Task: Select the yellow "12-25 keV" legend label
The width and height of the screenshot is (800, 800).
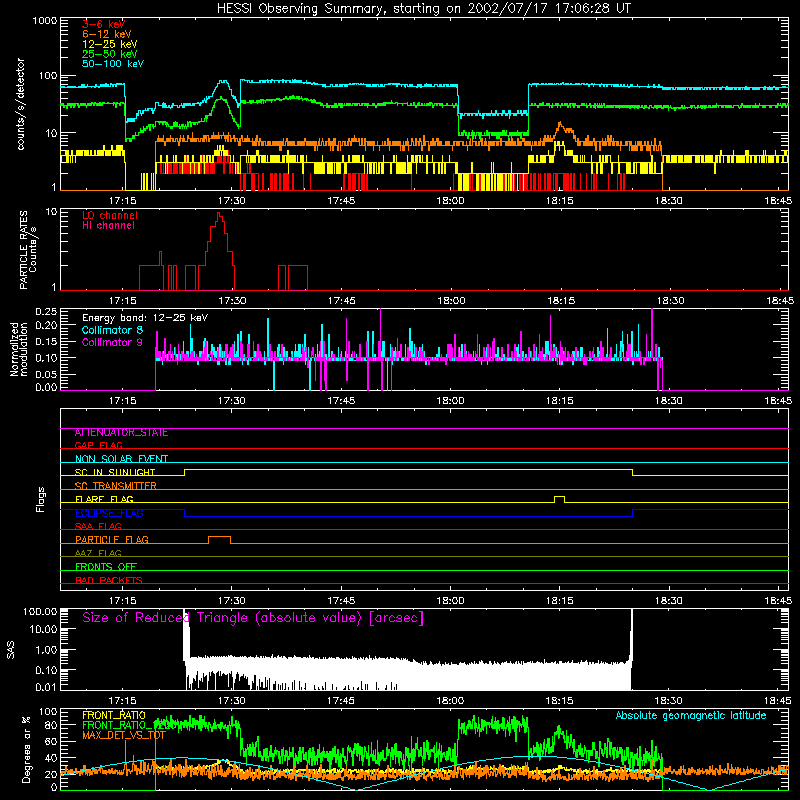Action: click(x=110, y=44)
